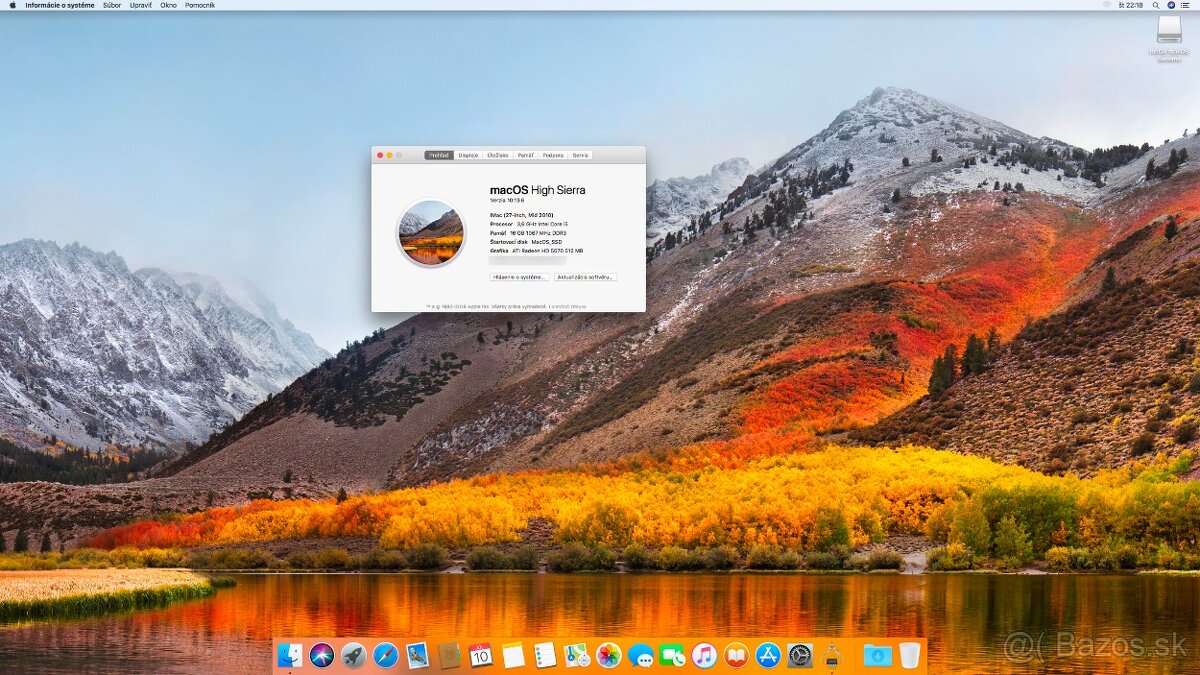The height and width of the screenshot is (675, 1200).
Task: Open Notification Center list icon
Action: 1187,5
